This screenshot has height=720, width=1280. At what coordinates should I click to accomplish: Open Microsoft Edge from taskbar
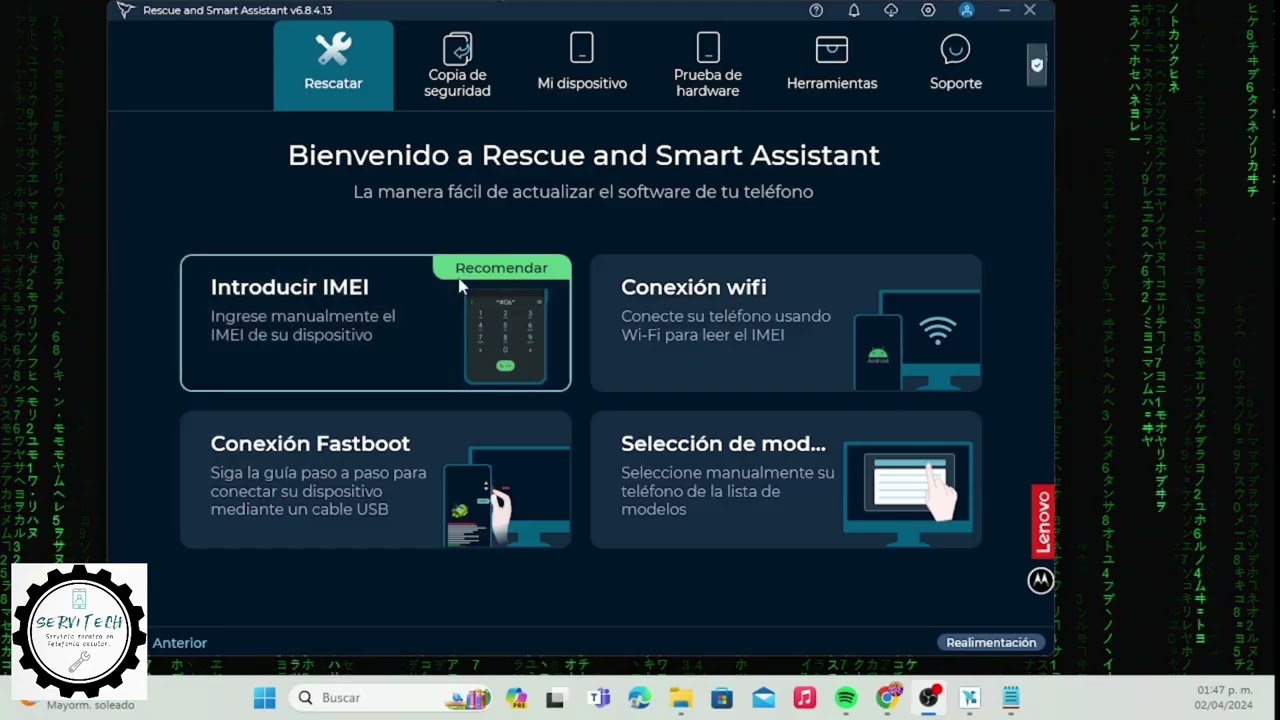[640, 698]
